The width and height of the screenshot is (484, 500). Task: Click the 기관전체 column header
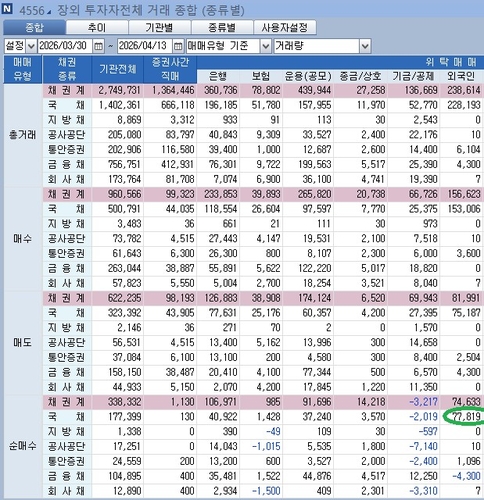pyautogui.click(x=117, y=69)
